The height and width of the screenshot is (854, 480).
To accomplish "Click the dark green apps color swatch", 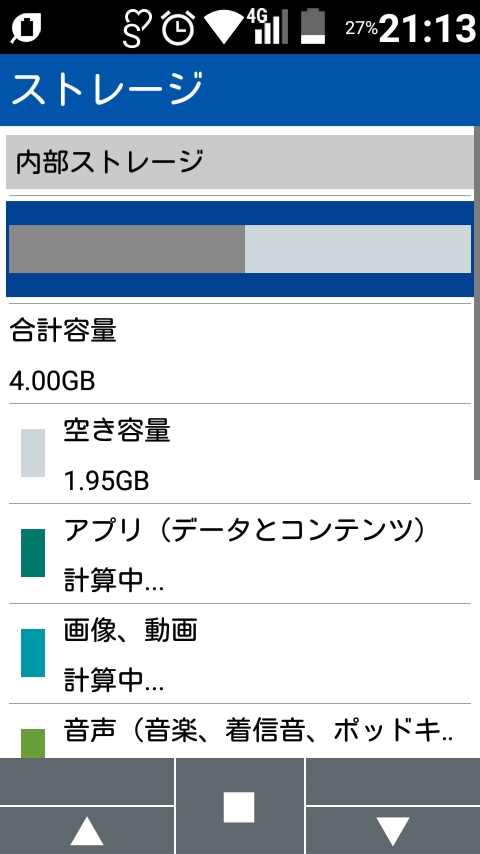I will point(33,553).
